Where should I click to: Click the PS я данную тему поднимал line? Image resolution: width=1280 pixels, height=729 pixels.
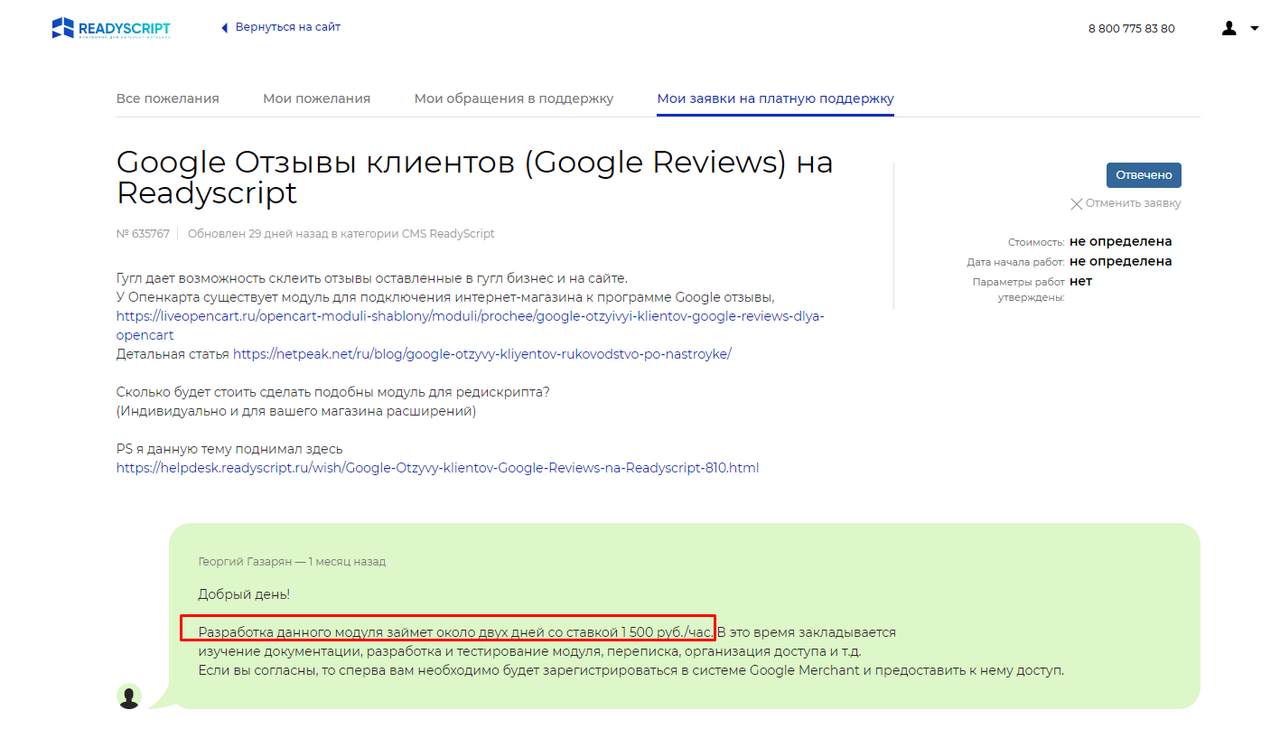click(230, 449)
